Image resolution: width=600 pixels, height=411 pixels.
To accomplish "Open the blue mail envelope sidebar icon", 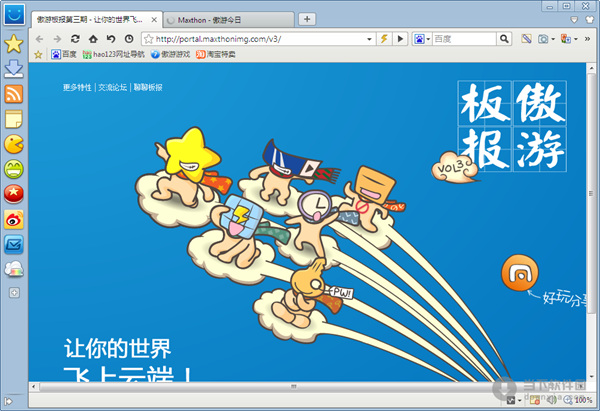I will pos(14,245).
